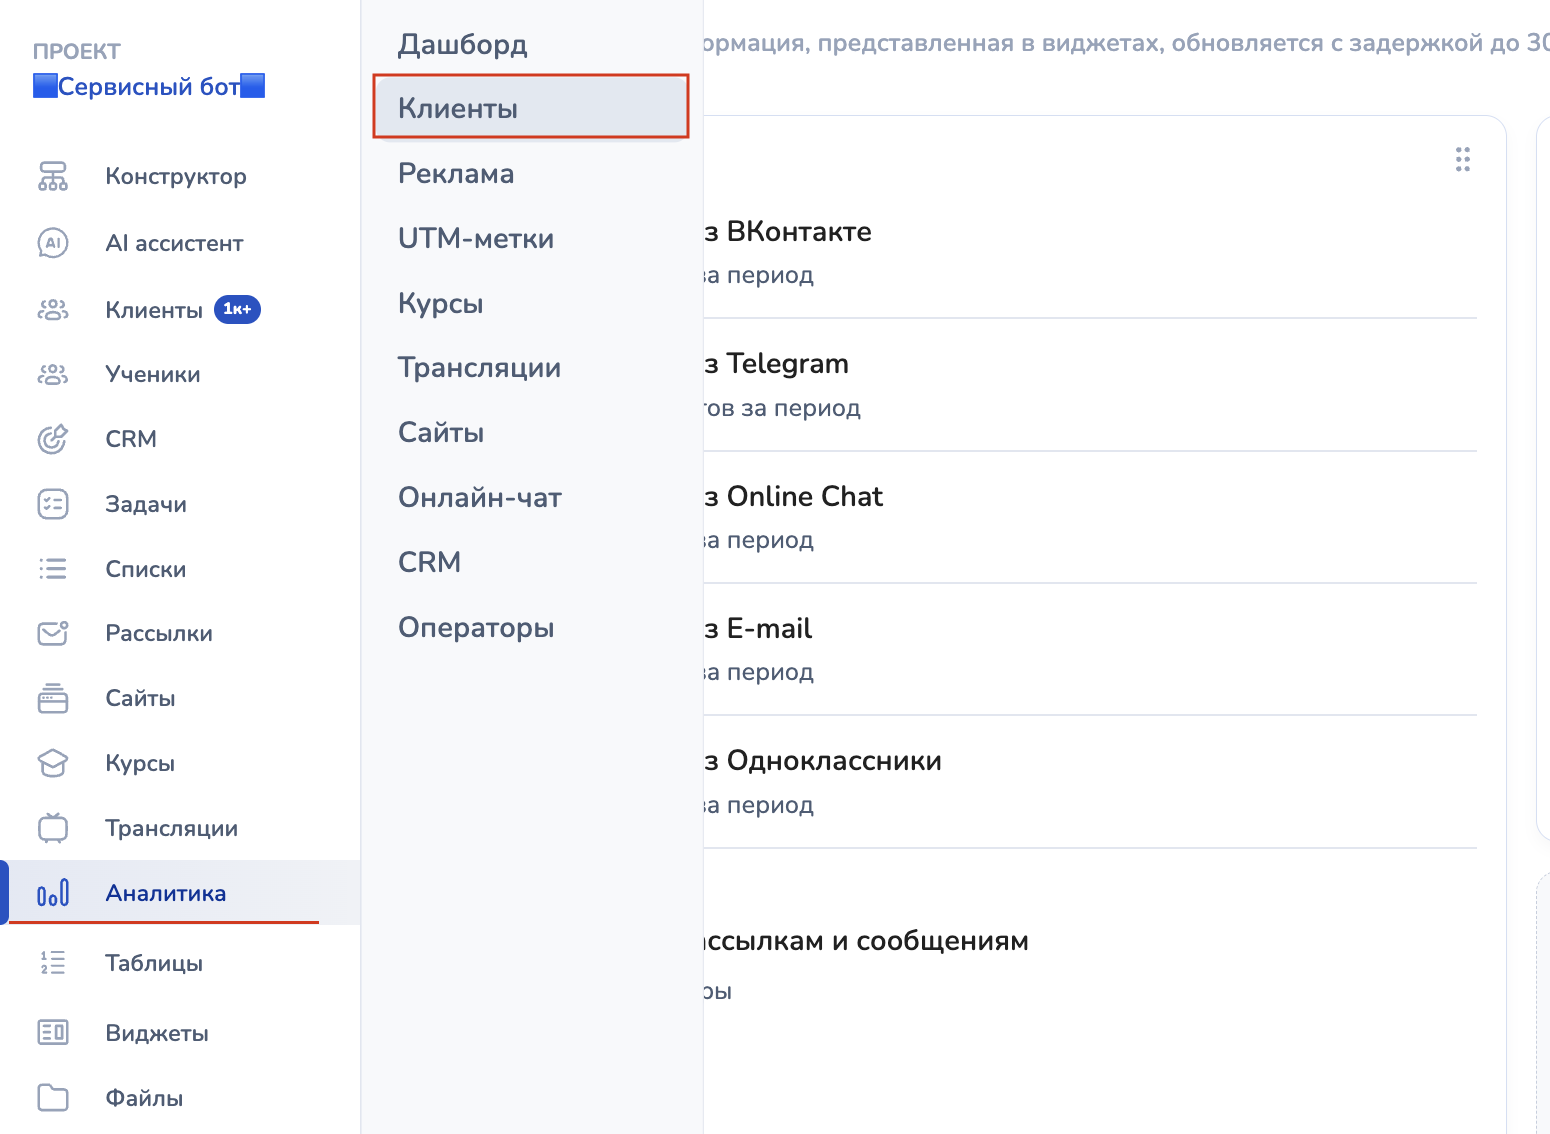The height and width of the screenshot is (1134, 1550).
Task: Click the Конструктор flowchart icon
Action: click(53, 176)
